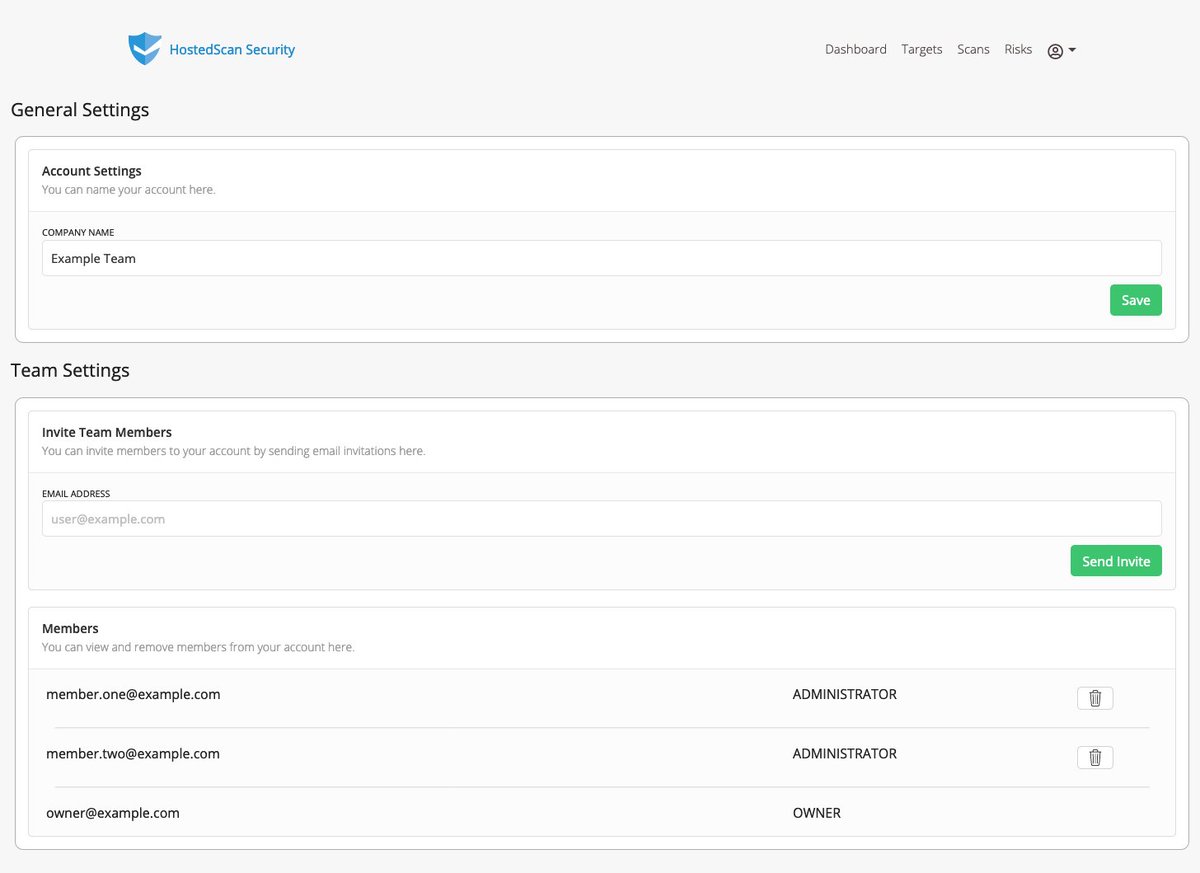Click the Members section title
The width and height of the screenshot is (1200, 873).
[x=70, y=628]
